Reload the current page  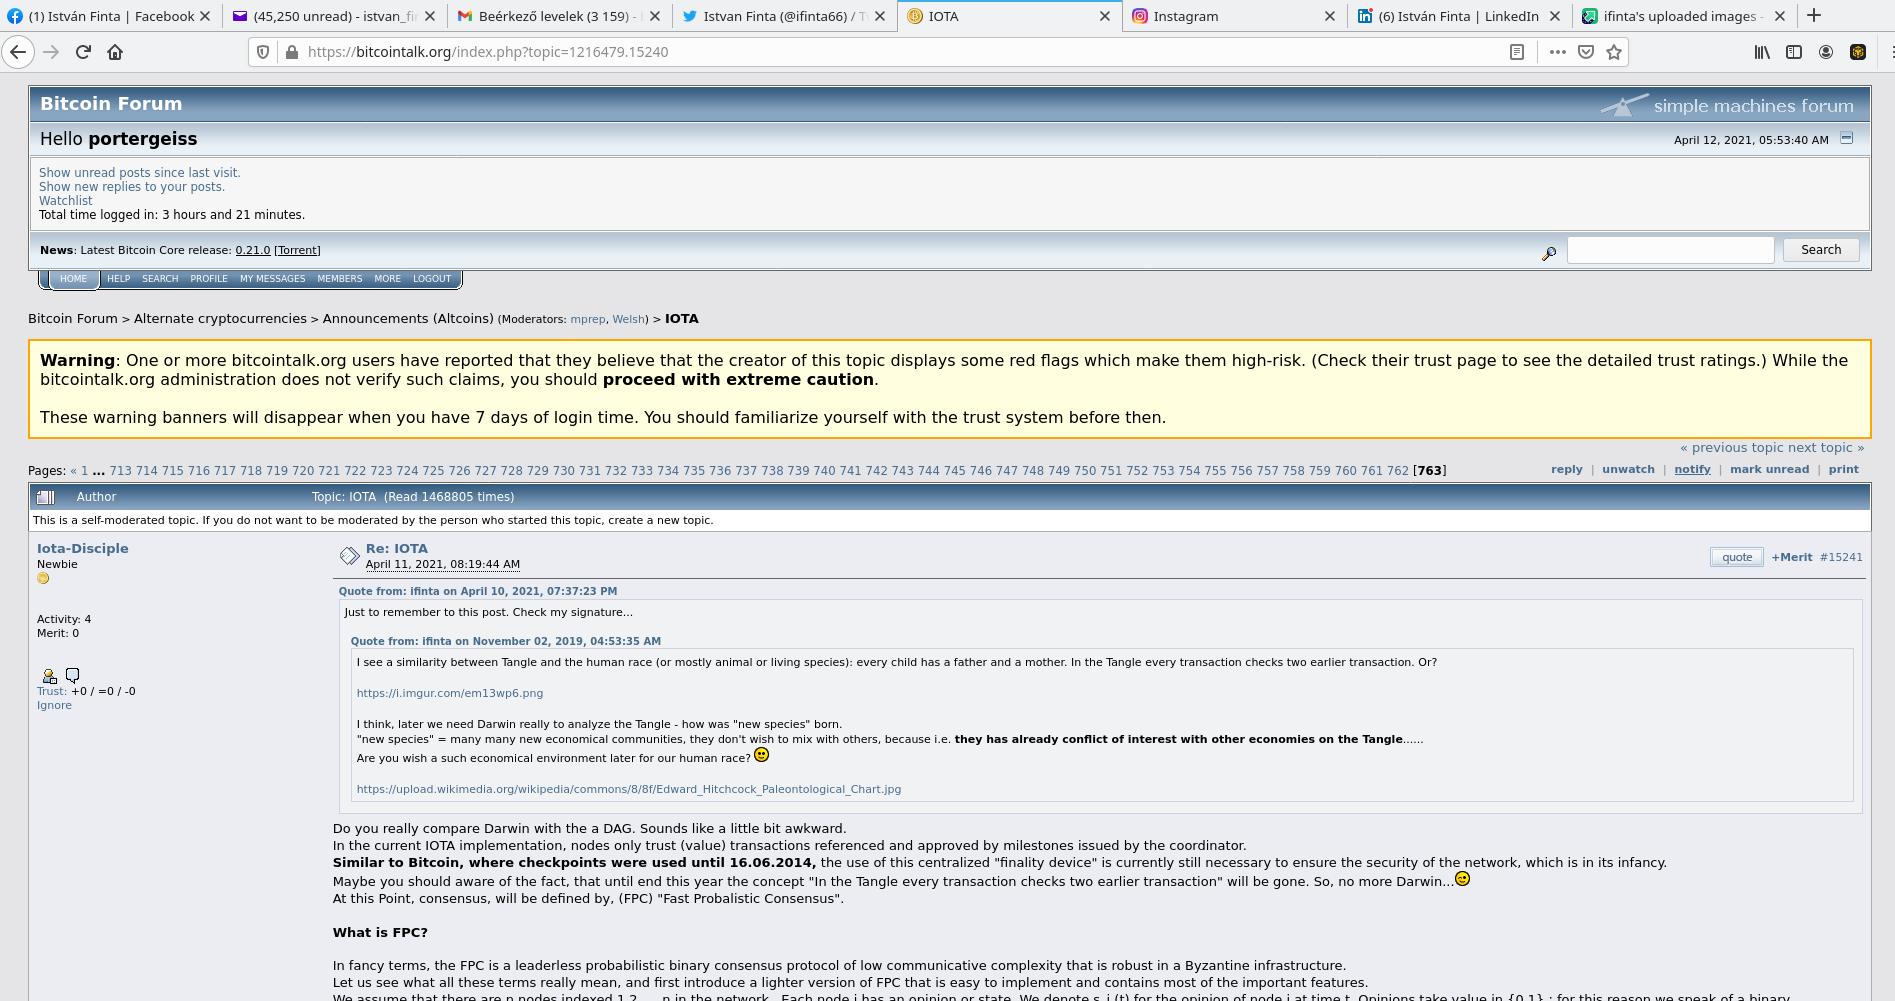tap(84, 52)
